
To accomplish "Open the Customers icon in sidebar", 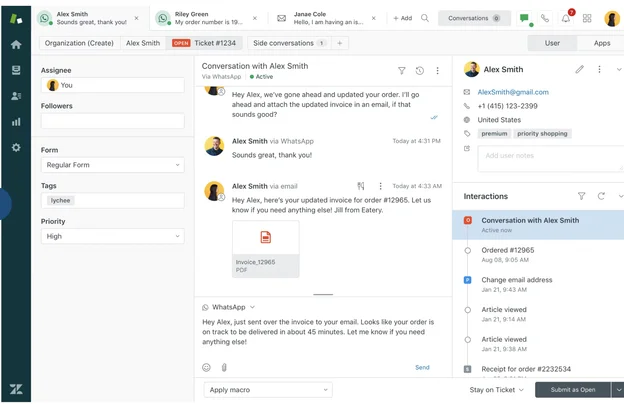I will (16, 96).
